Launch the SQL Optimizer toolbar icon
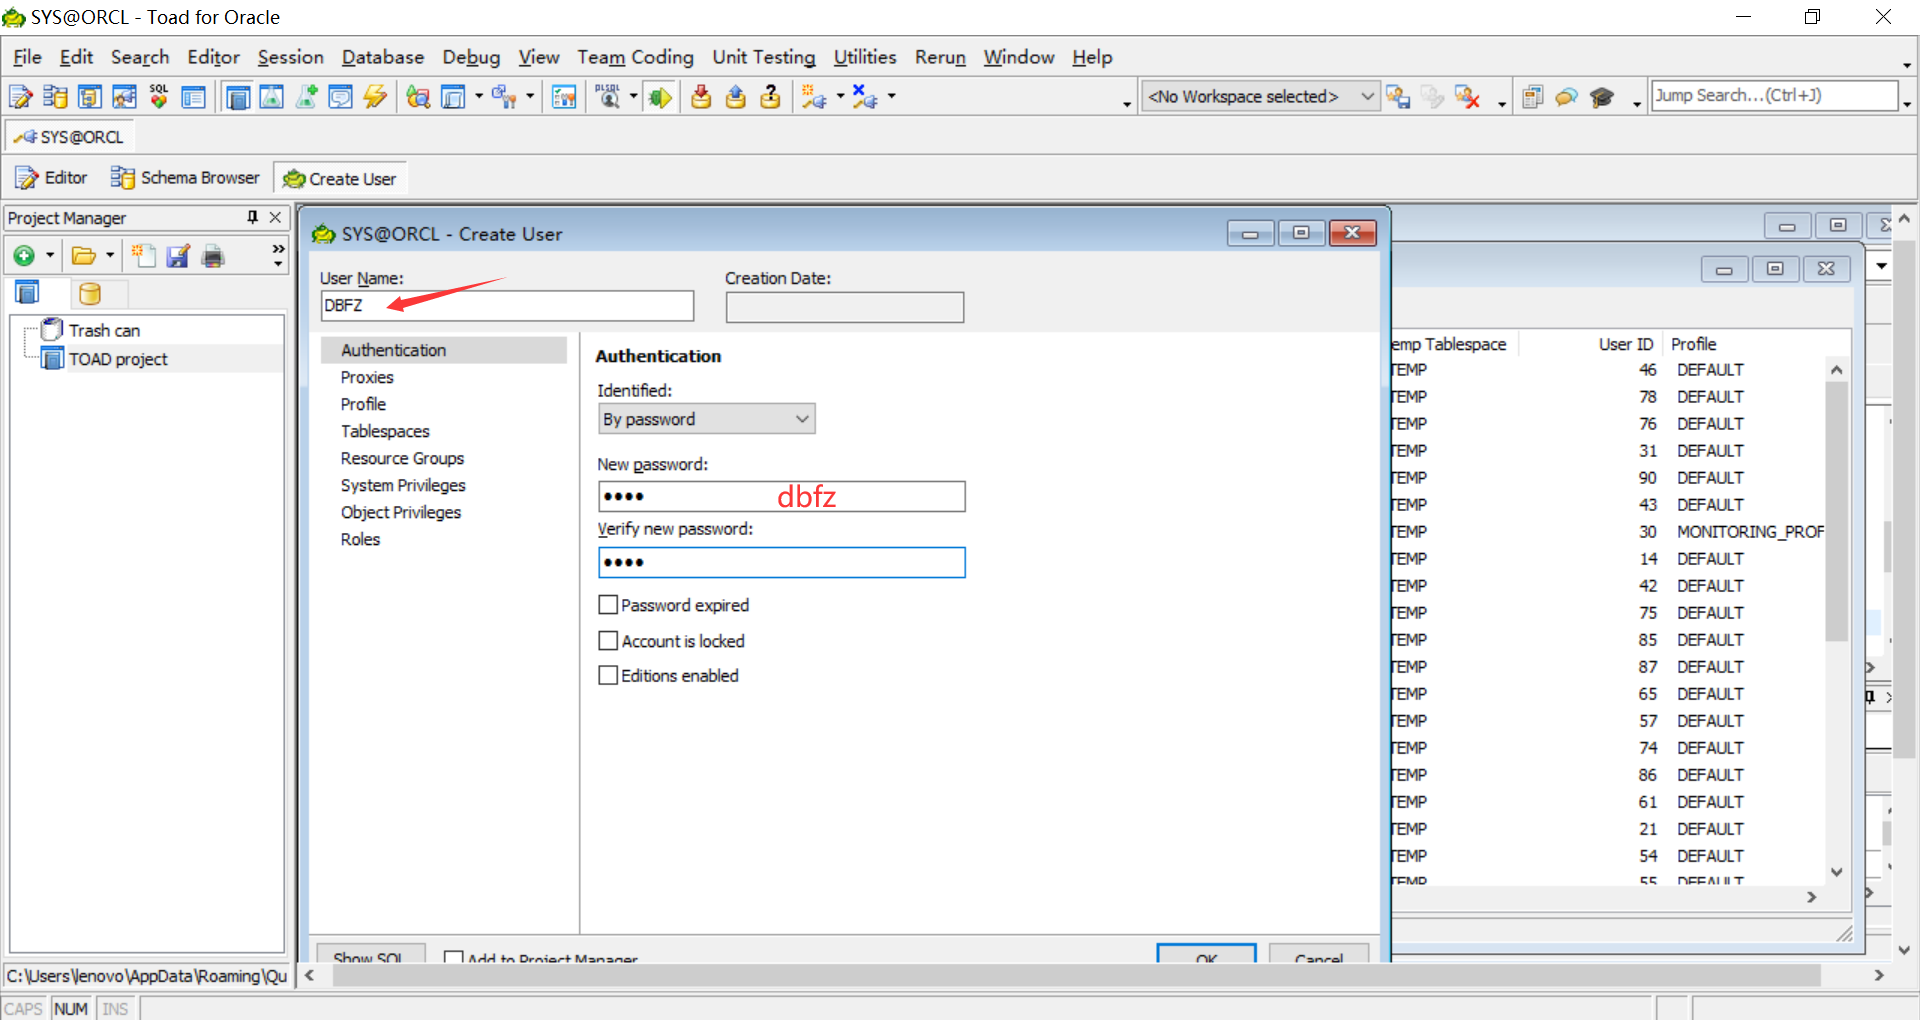Image resolution: width=1920 pixels, height=1020 pixels. [x=159, y=97]
